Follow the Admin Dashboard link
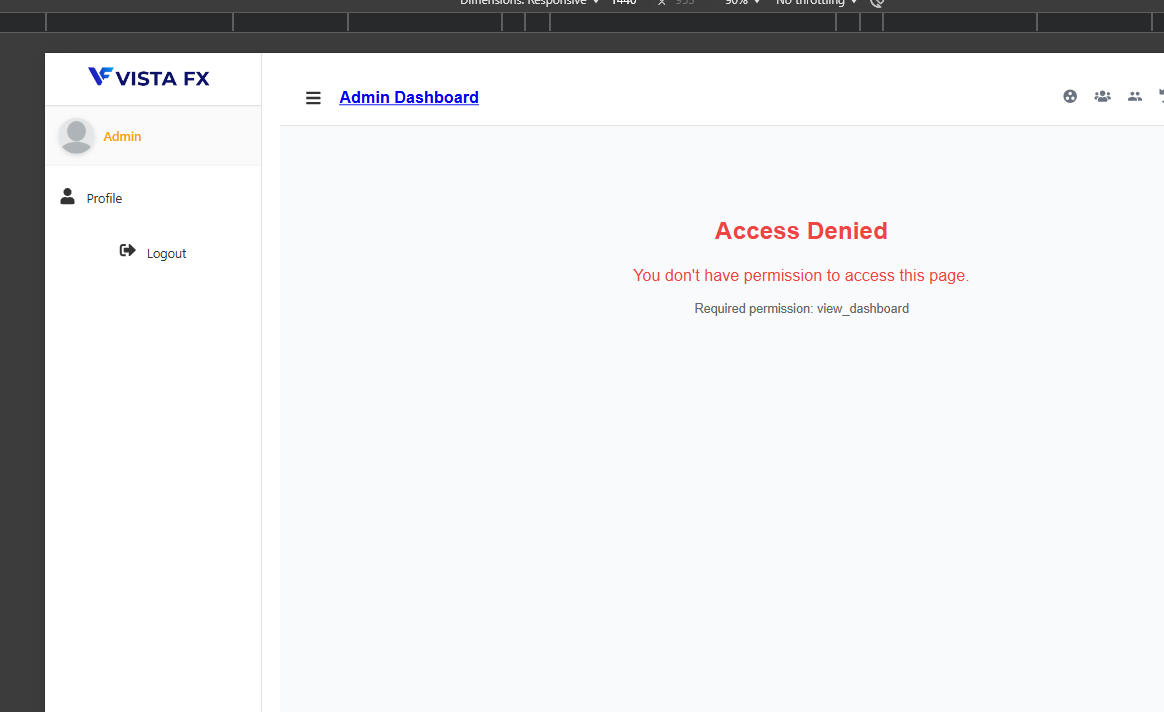This screenshot has width=1164, height=712. pos(409,98)
